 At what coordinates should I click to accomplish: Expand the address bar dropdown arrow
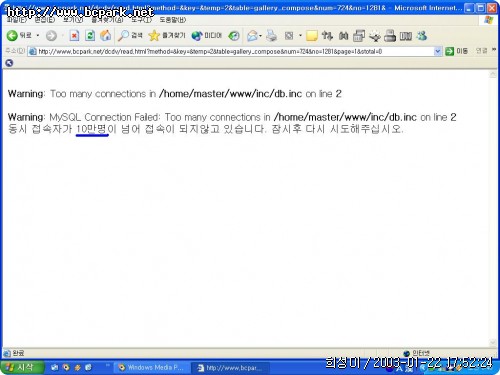(438, 51)
